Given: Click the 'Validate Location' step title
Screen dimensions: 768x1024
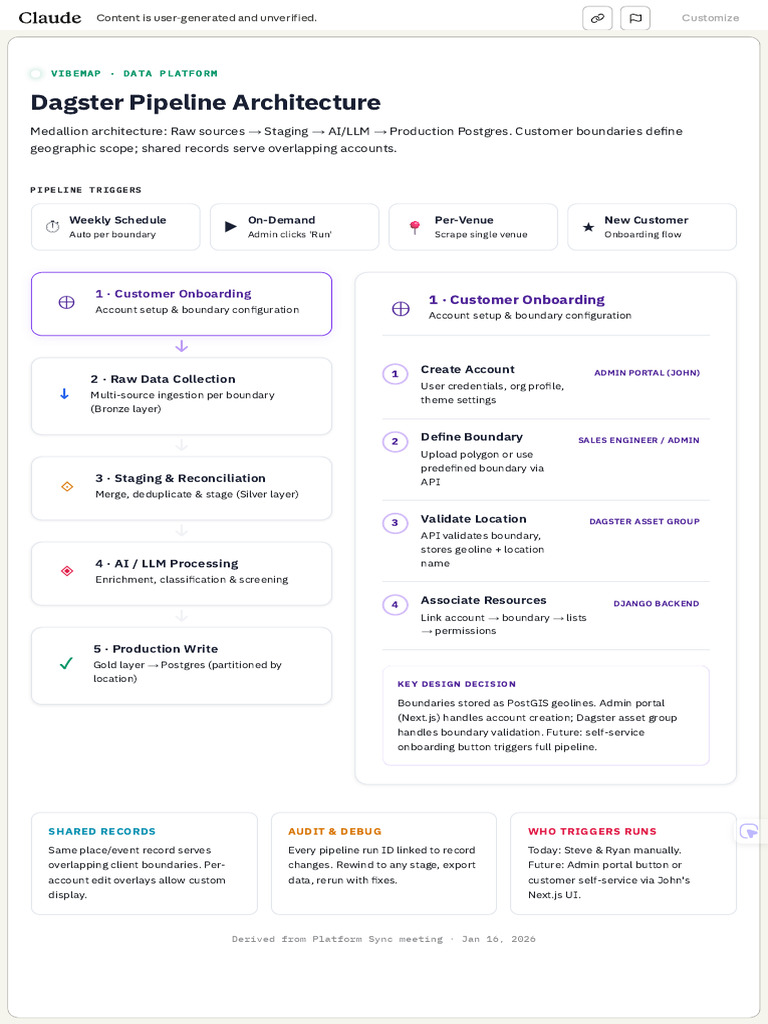Looking at the screenshot, I should coord(473,519).
